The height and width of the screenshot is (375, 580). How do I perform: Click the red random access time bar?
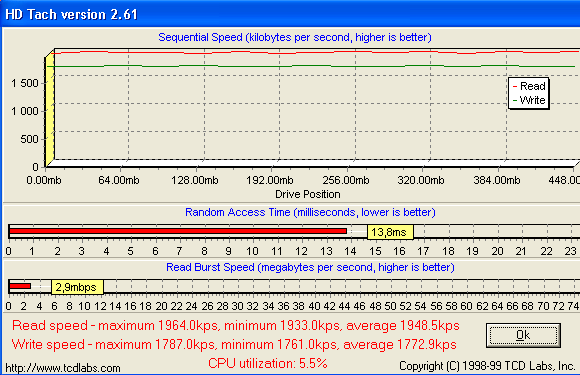point(178,231)
